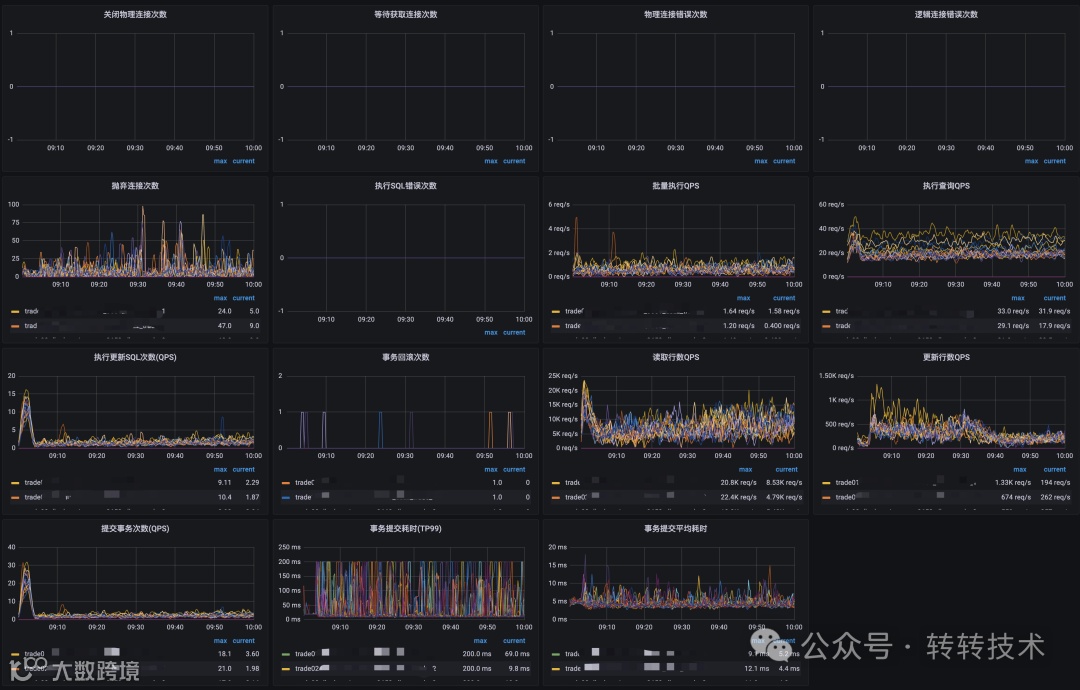This screenshot has width=1080, height=690.
Task: Click the 33.0 req/s max value
Action: [x=1013, y=311]
